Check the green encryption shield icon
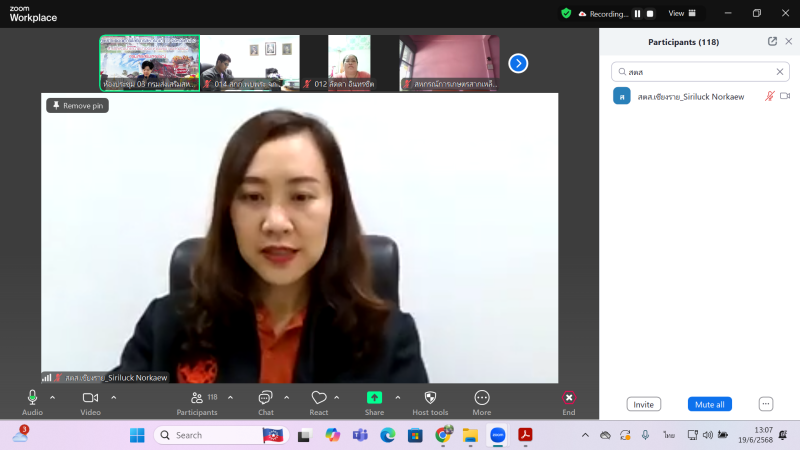 [566, 13]
